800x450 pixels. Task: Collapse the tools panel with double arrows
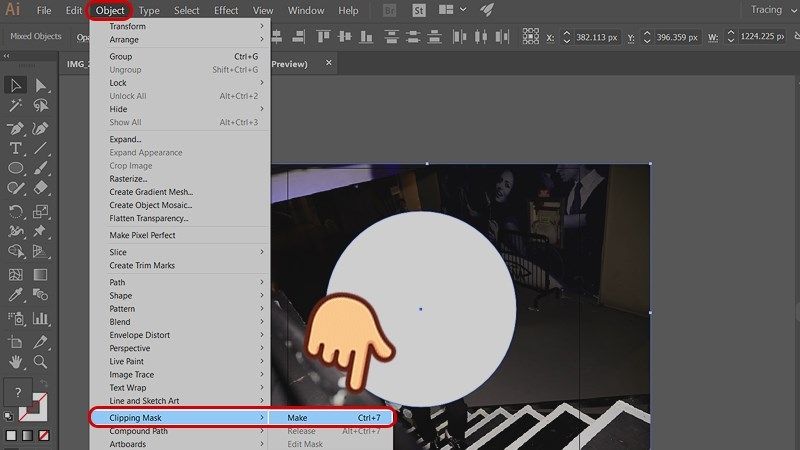pyautogui.click(x=6, y=56)
